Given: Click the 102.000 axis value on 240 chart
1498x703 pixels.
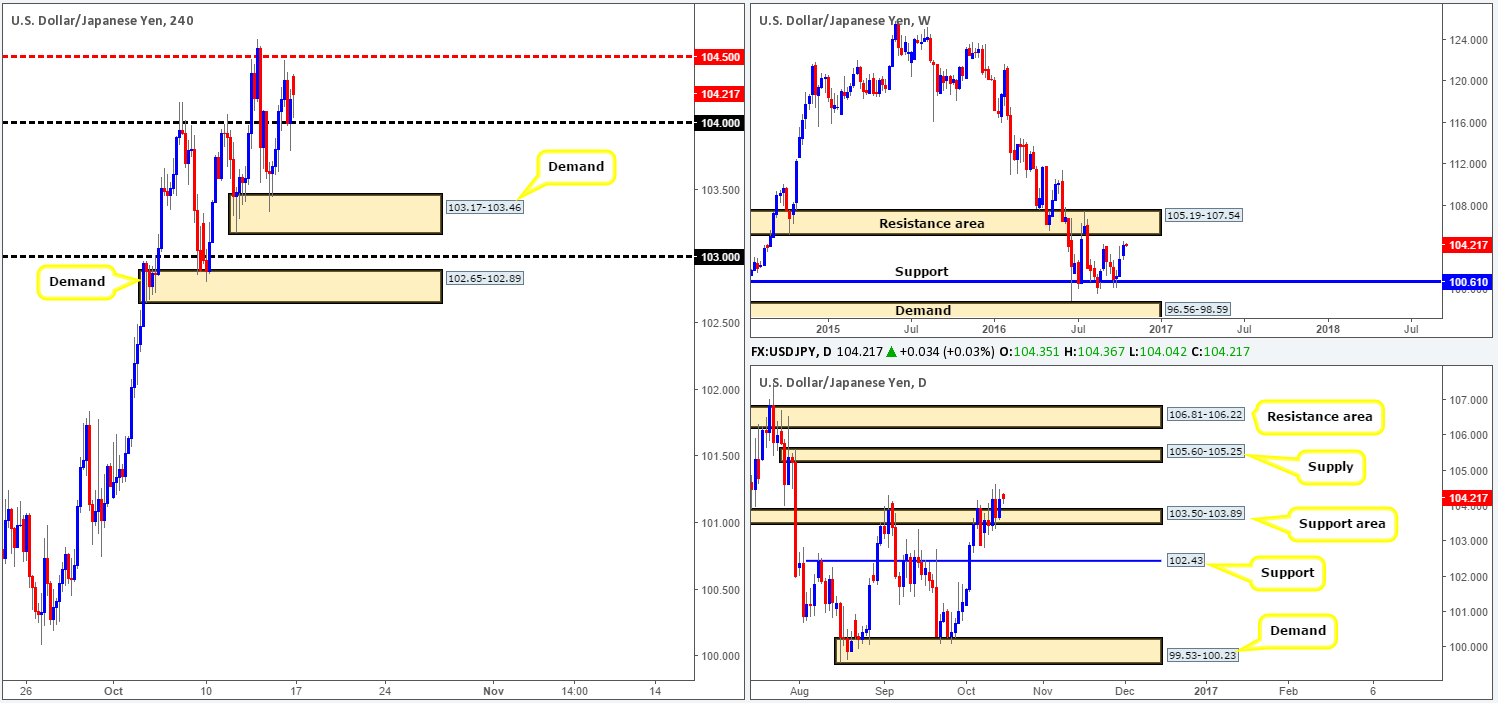Looking at the screenshot, I should click(722, 390).
